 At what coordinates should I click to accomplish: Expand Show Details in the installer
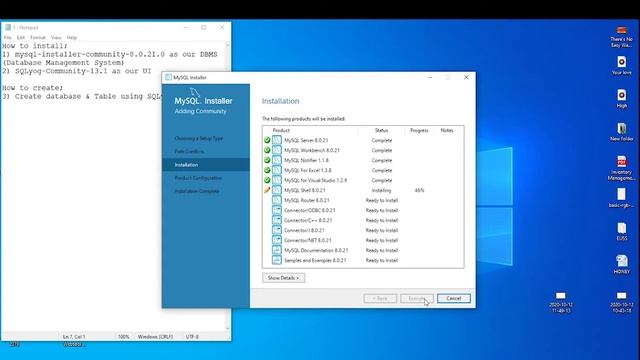tap(283, 278)
